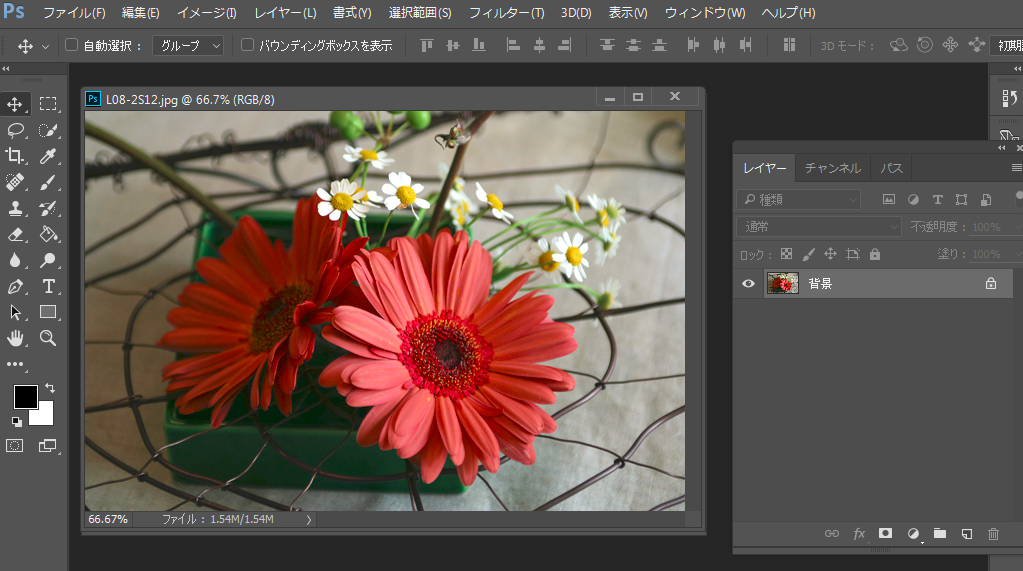
Task: Select the Eyedropper tool
Action: coord(47,156)
